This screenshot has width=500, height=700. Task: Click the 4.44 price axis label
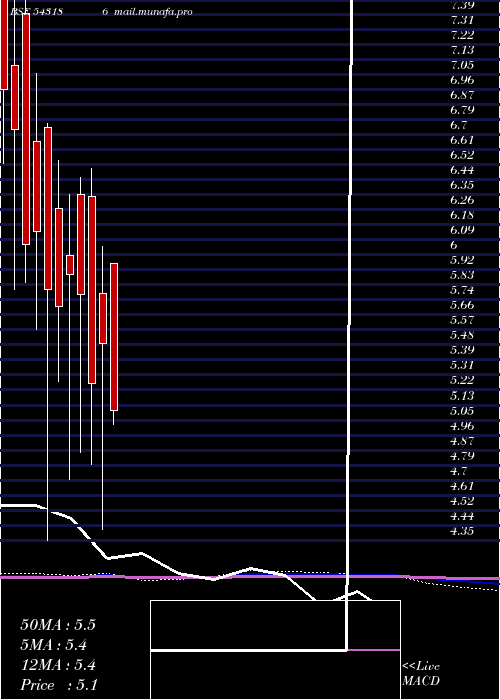[462, 516]
